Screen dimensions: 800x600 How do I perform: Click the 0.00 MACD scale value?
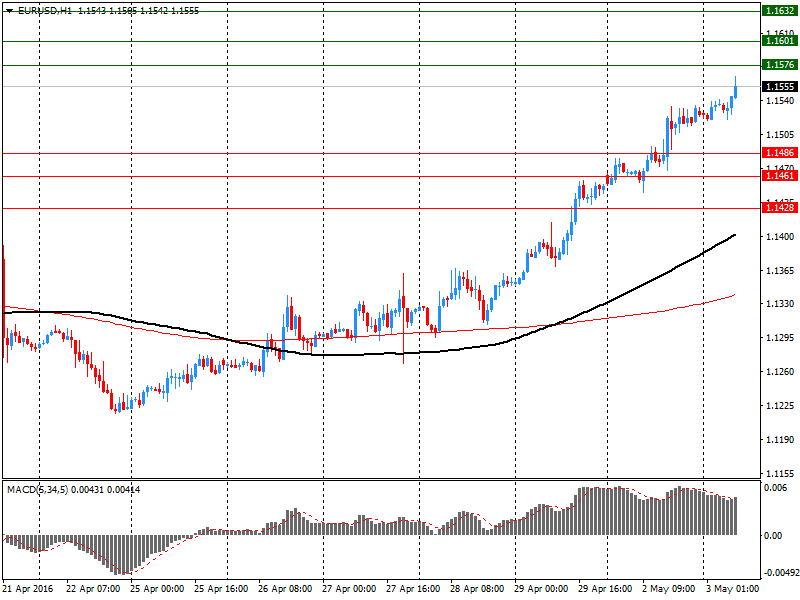pos(773,535)
